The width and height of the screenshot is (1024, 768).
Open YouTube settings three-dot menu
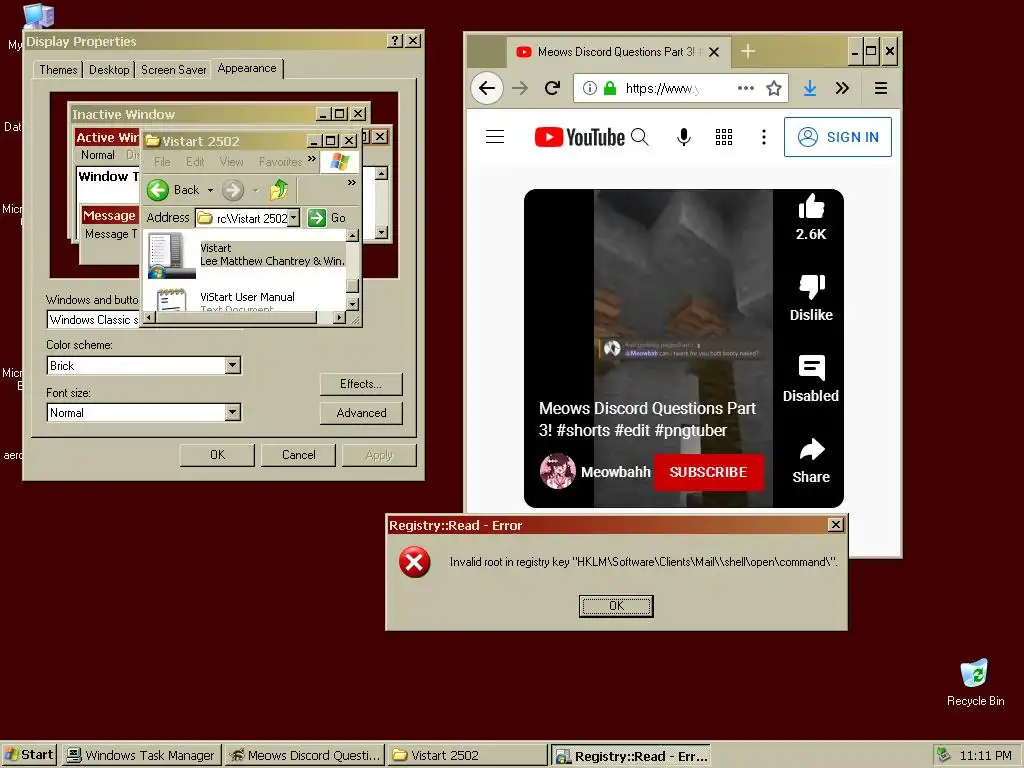763,136
